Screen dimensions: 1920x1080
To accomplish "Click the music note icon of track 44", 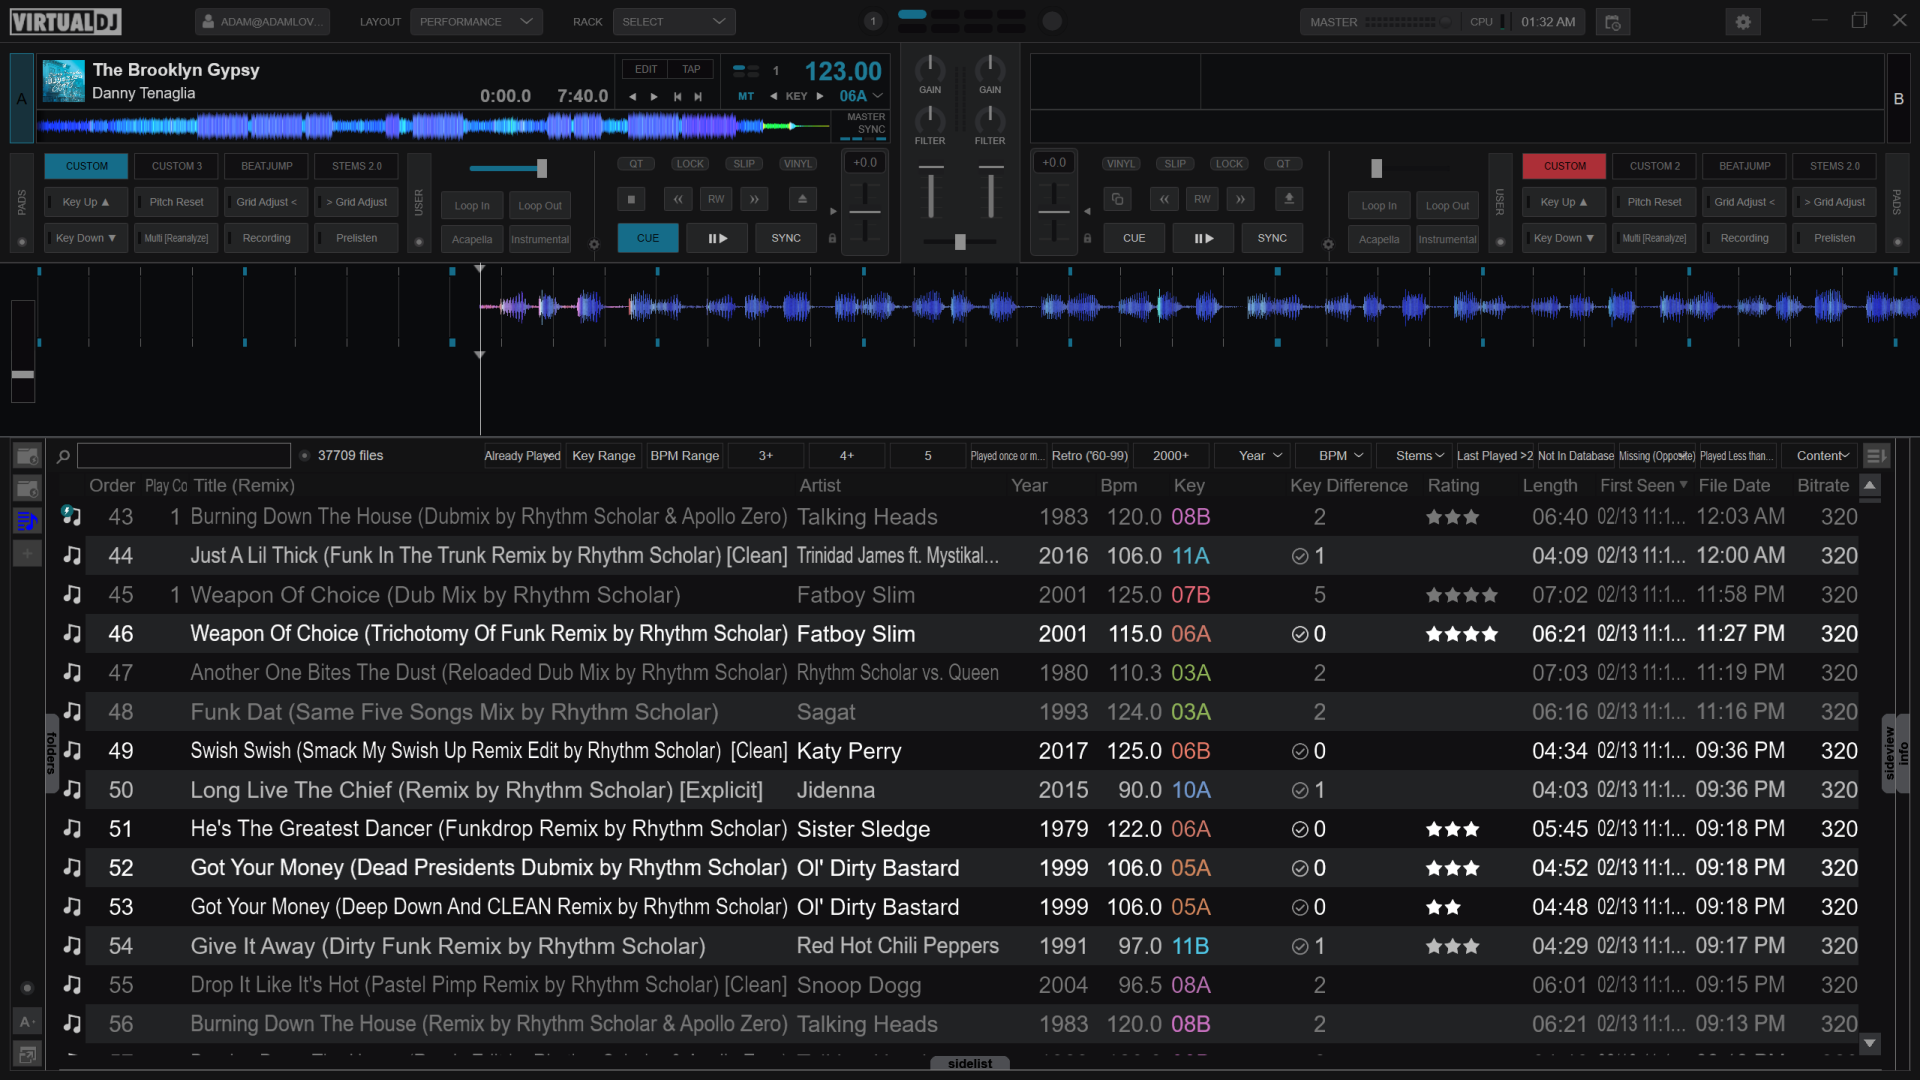I will [x=72, y=555].
